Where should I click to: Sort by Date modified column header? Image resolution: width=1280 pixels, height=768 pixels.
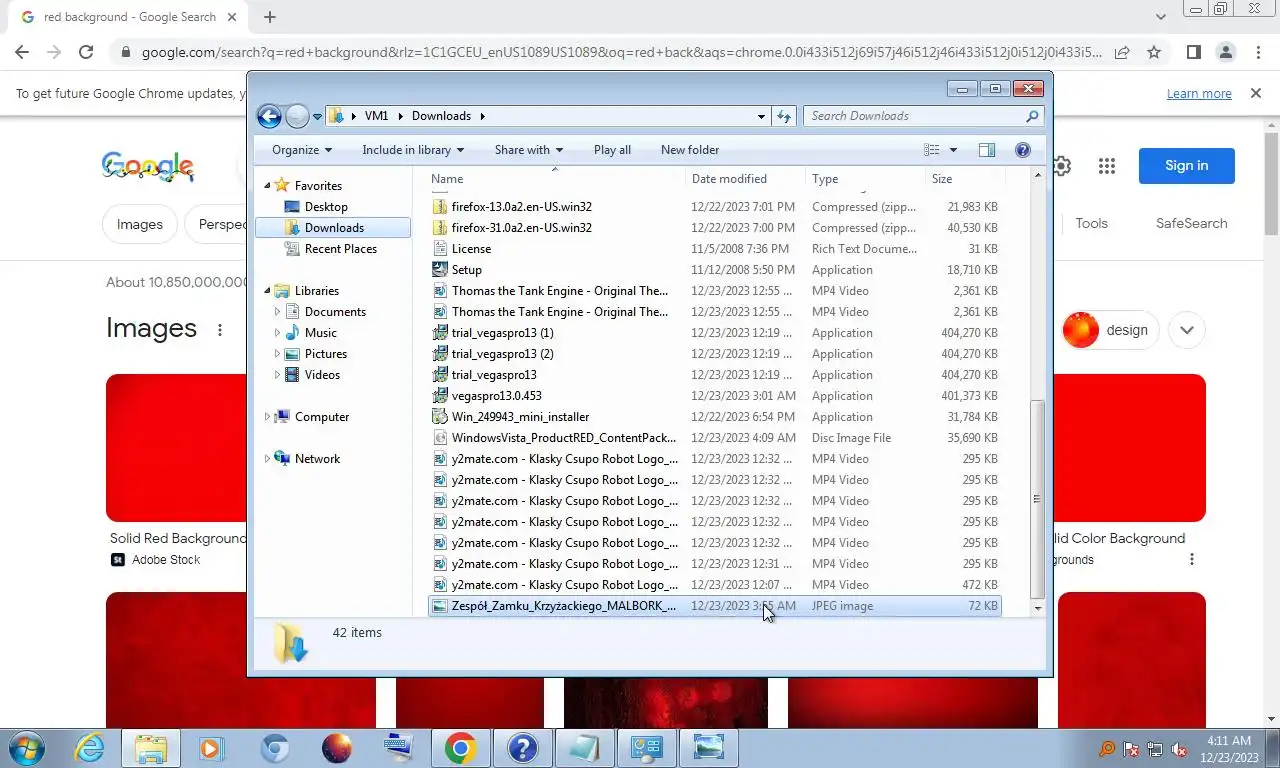[746, 179]
